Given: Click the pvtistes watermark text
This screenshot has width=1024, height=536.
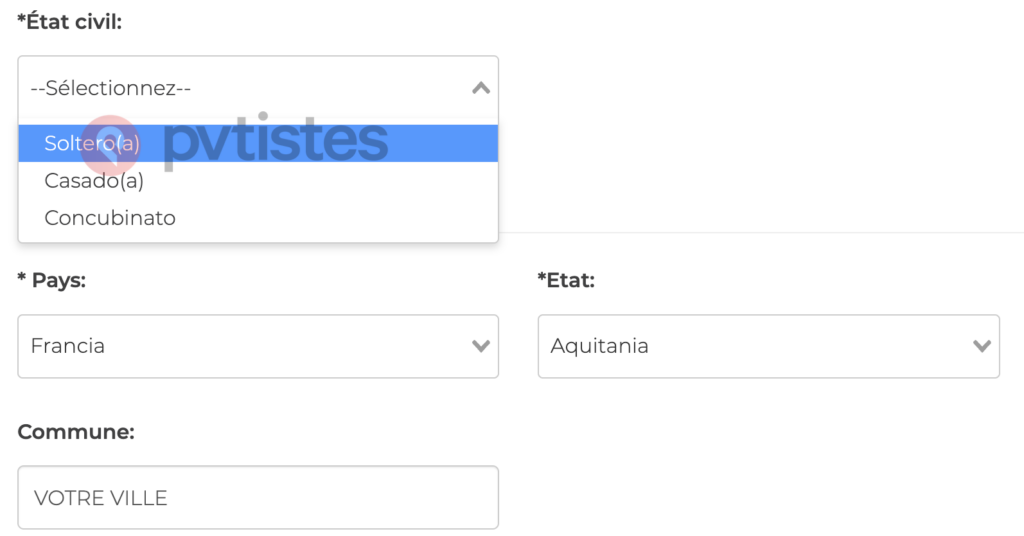Looking at the screenshot, I should pos(275,143).
